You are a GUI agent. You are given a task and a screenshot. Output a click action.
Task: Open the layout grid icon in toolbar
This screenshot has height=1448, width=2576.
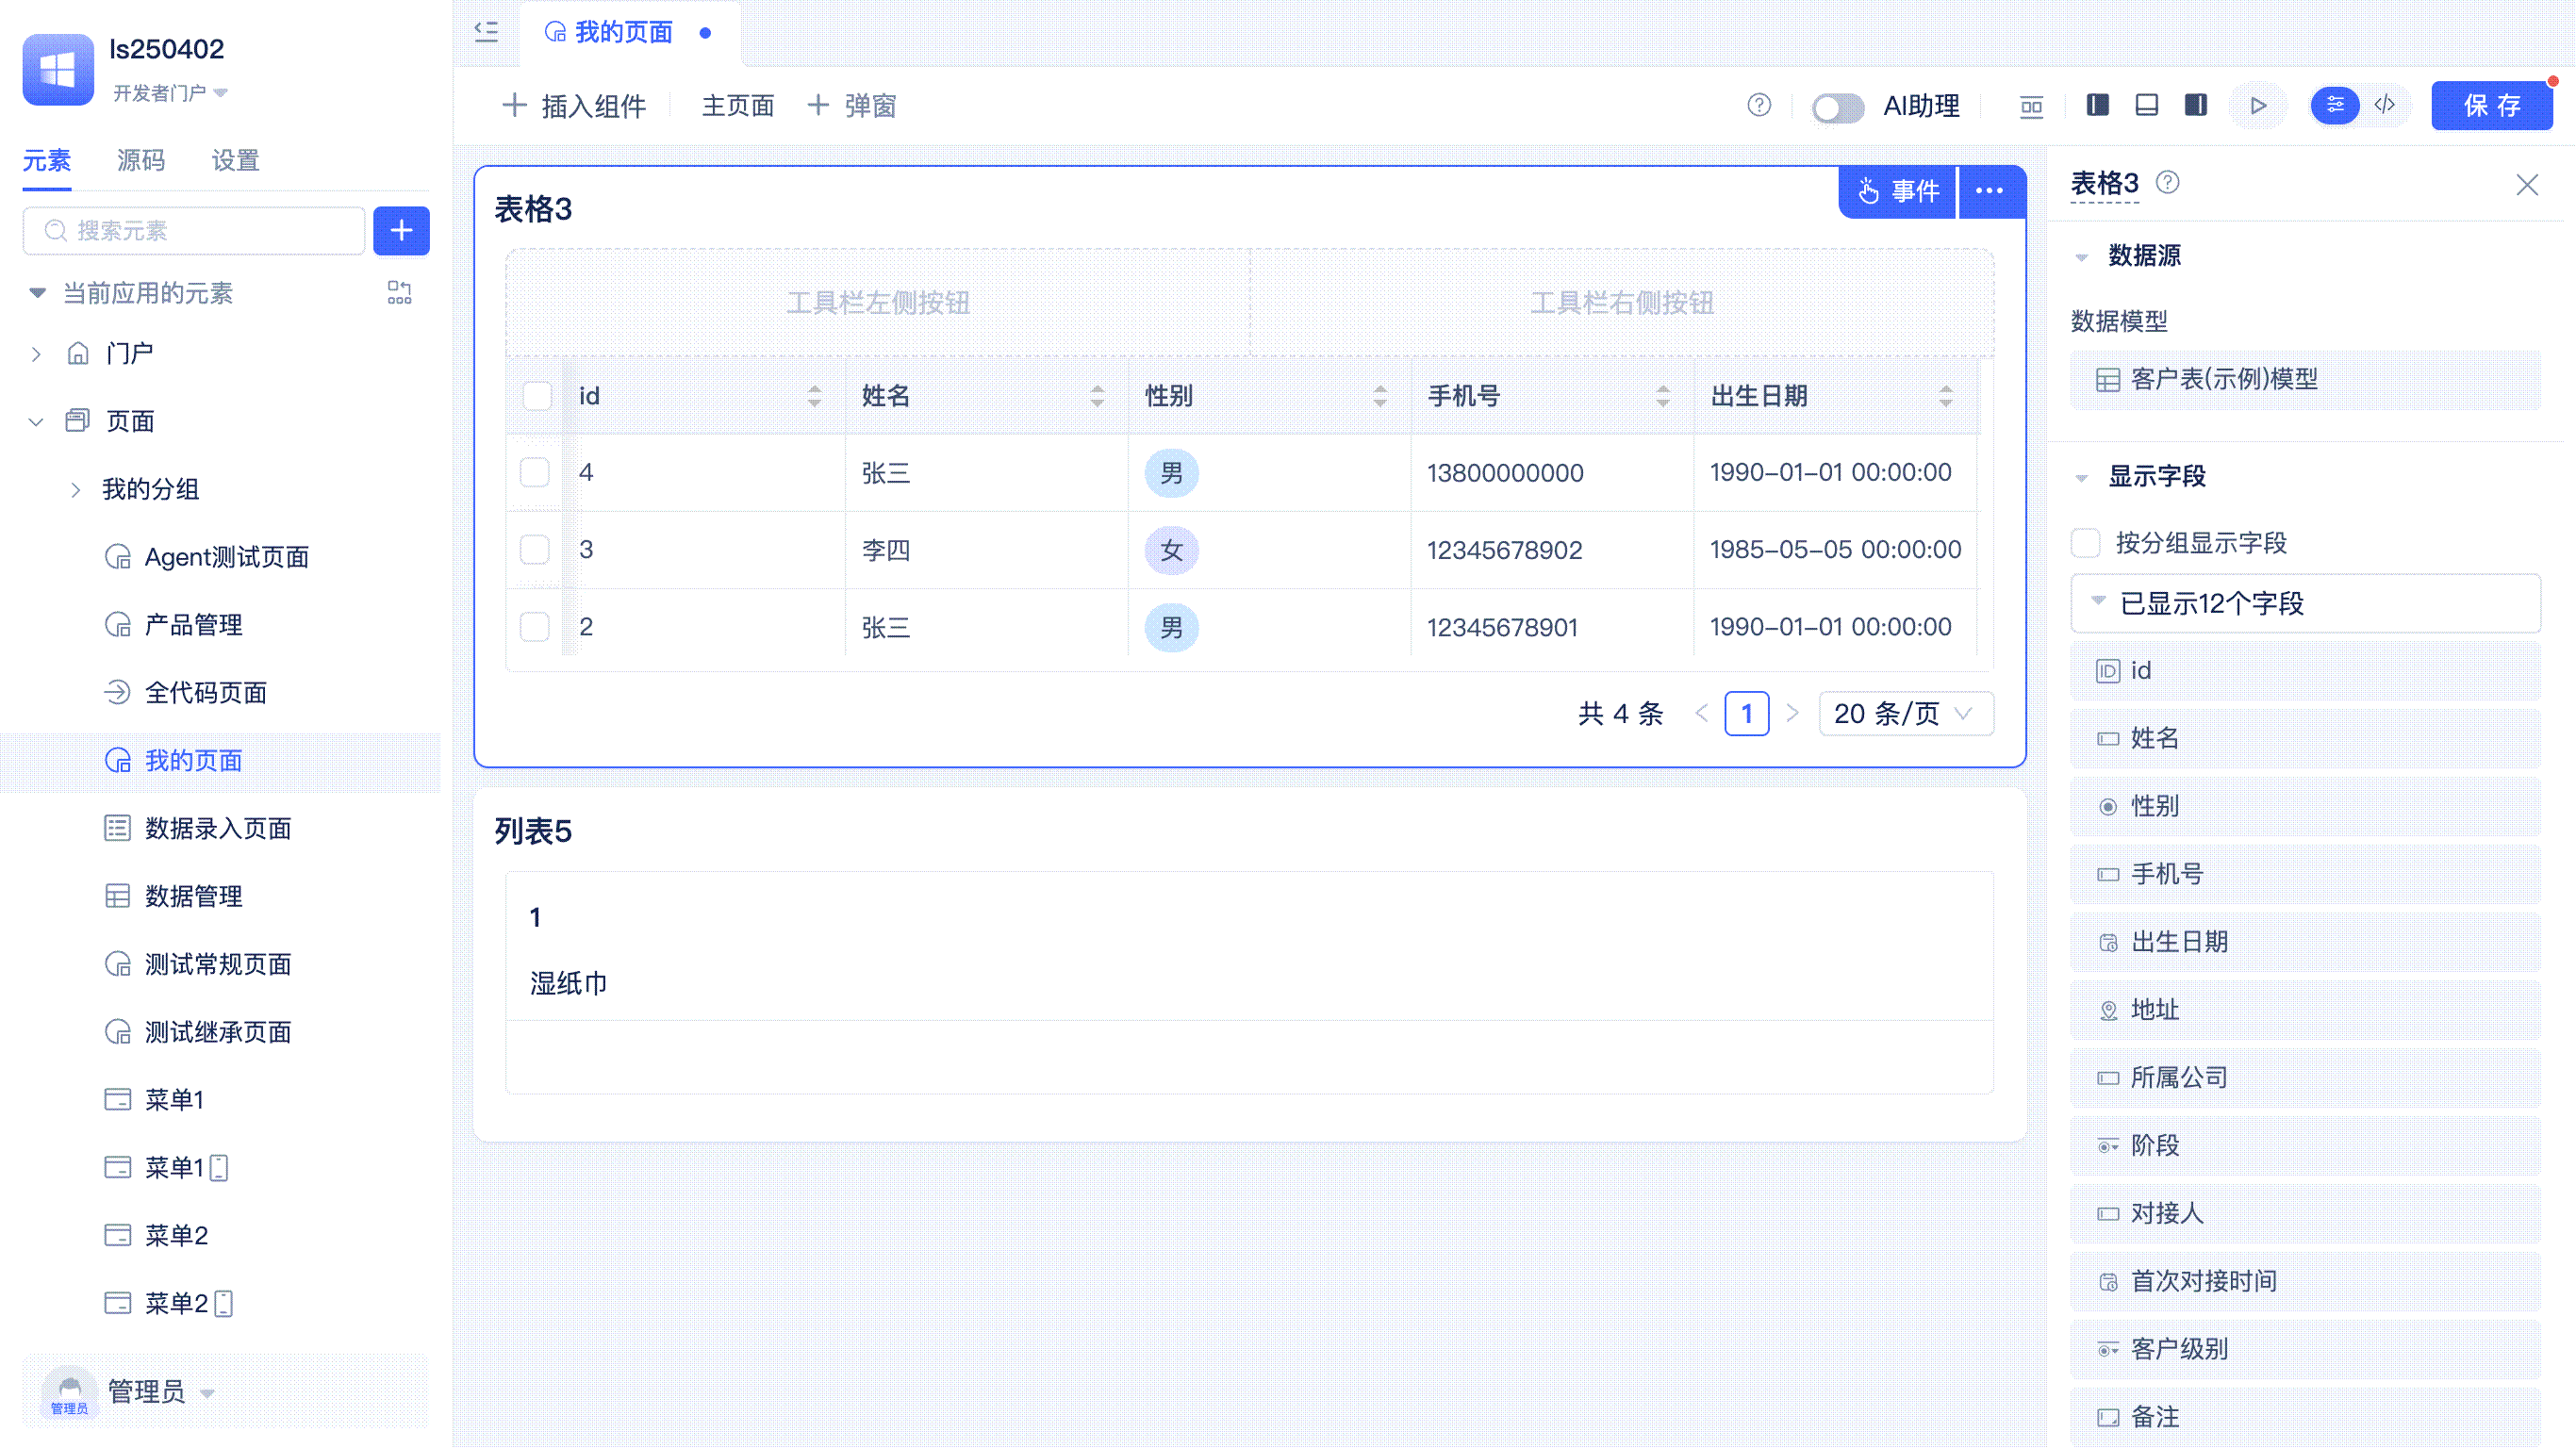click(x=2031, y=106)
